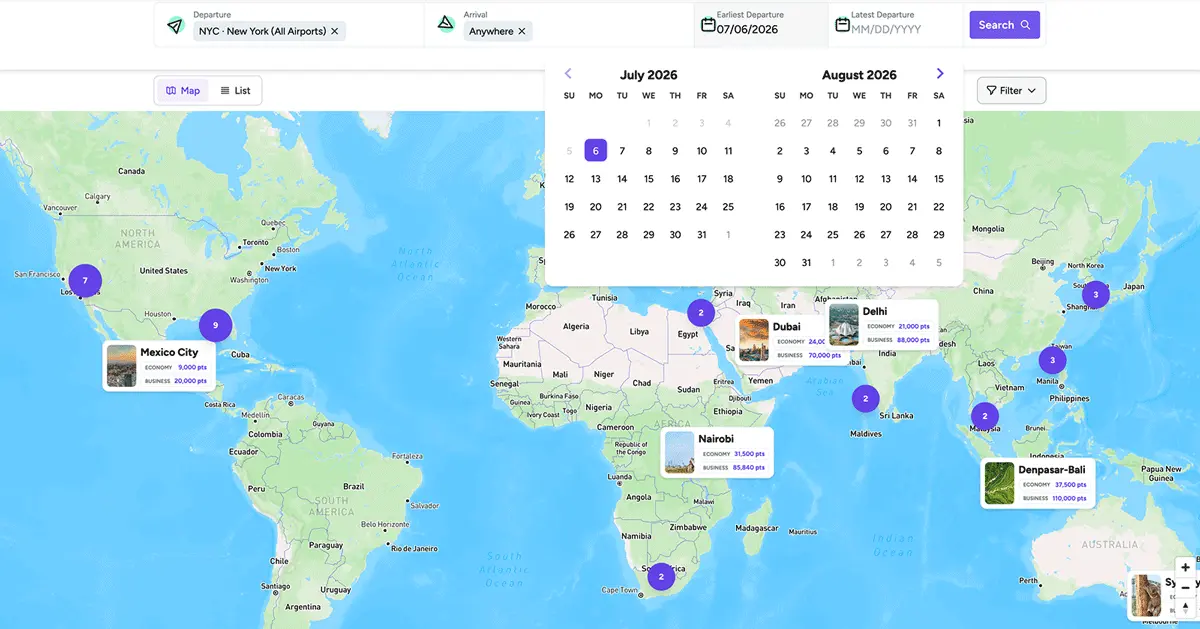Reset map bearing with the compass button
This screenshot has width=1200, height=629.
click(x=1185, y=607)
